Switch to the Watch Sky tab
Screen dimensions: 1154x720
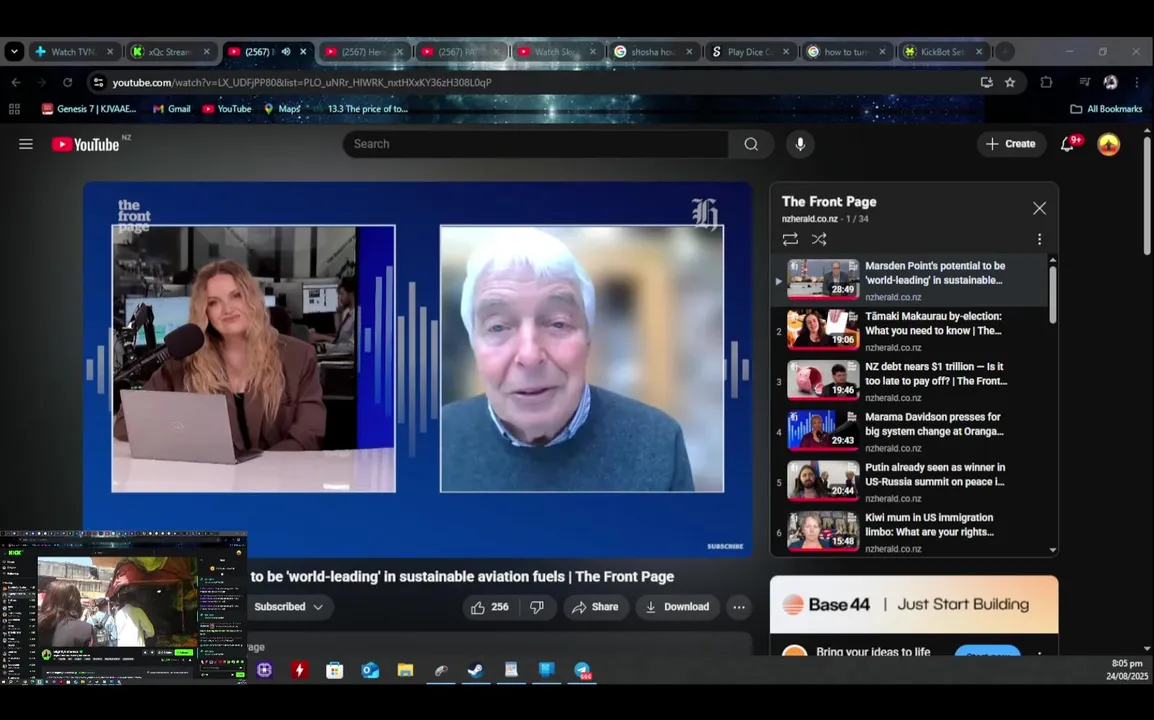[555, 52]
